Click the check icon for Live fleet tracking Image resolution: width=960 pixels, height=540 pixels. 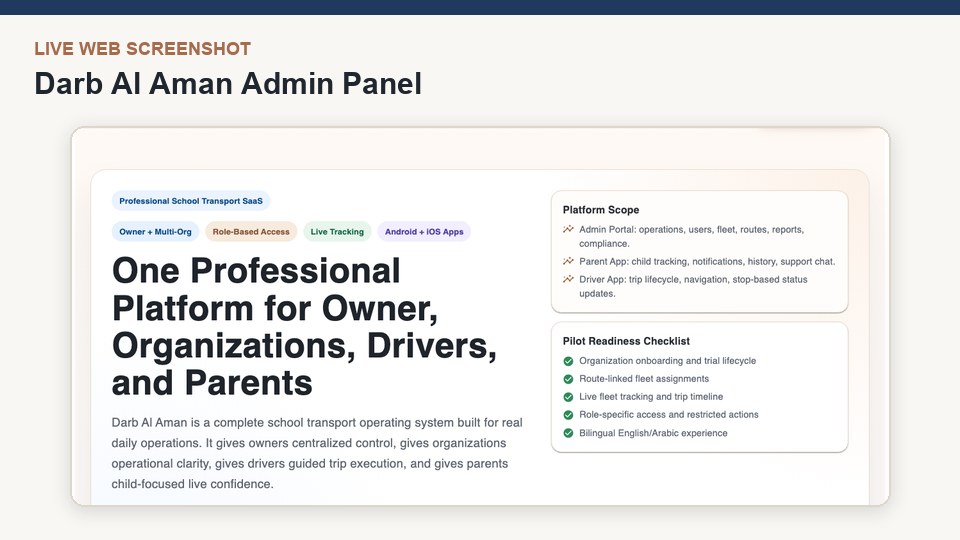click(x=568, y=397)
